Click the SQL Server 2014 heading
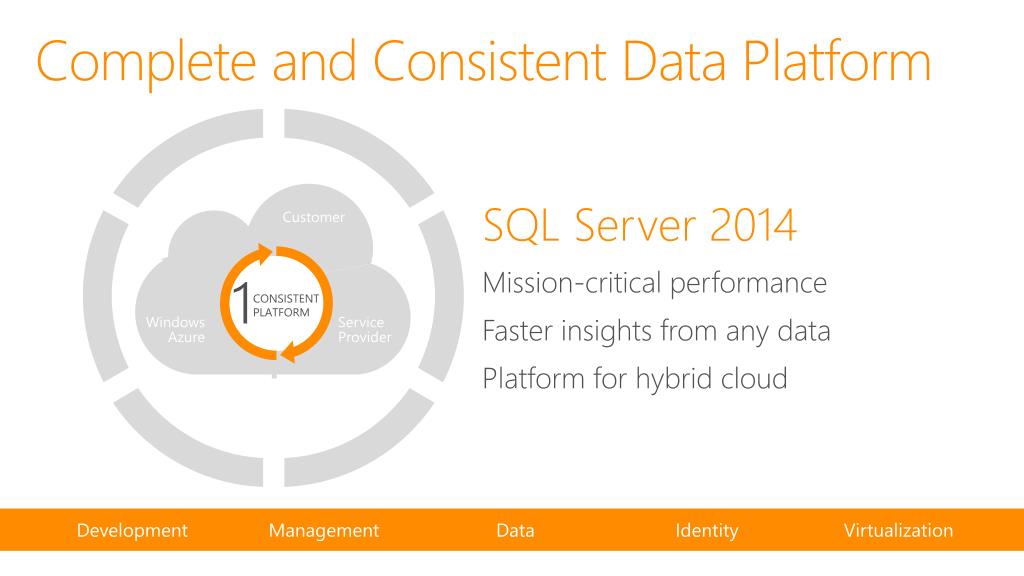The width and height of the screenshot is (1024, 576). point(640,225)
